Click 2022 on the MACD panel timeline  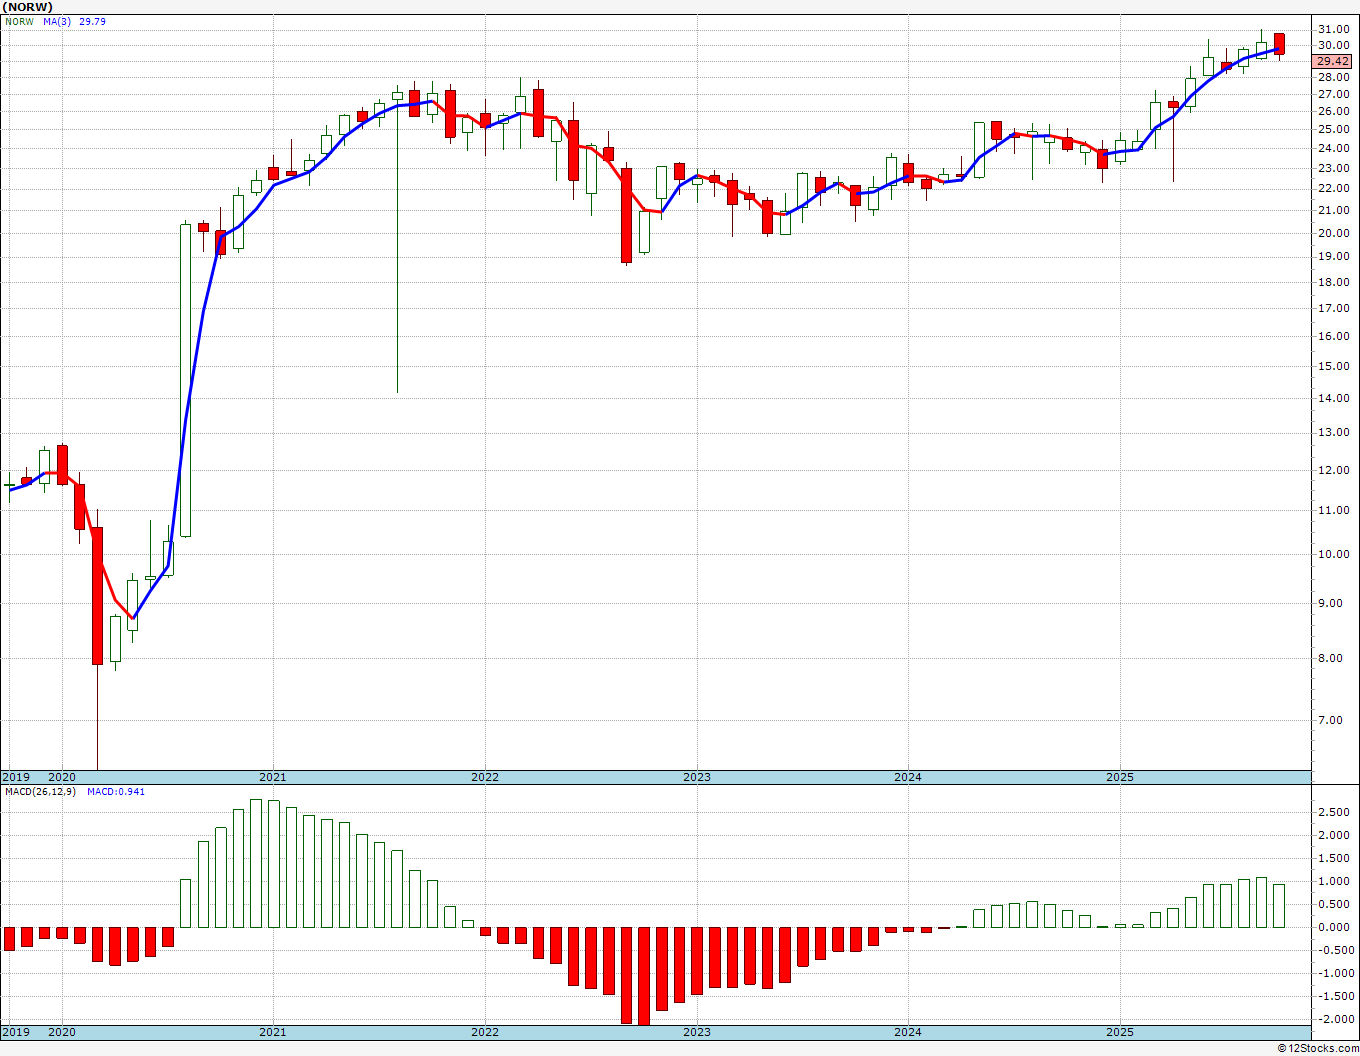tap(485, 1032)
